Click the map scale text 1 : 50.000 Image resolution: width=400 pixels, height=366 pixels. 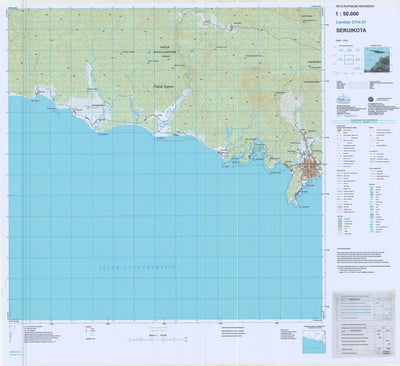[347, 14]
